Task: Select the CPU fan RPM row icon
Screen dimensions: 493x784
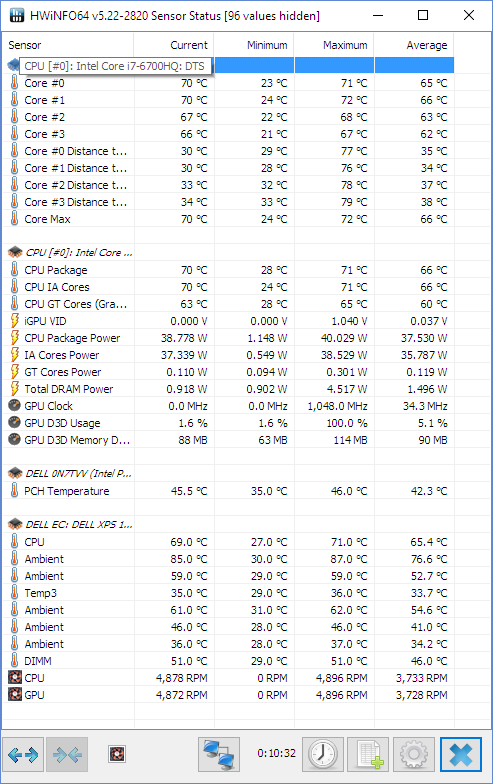Action: point(15,678)
